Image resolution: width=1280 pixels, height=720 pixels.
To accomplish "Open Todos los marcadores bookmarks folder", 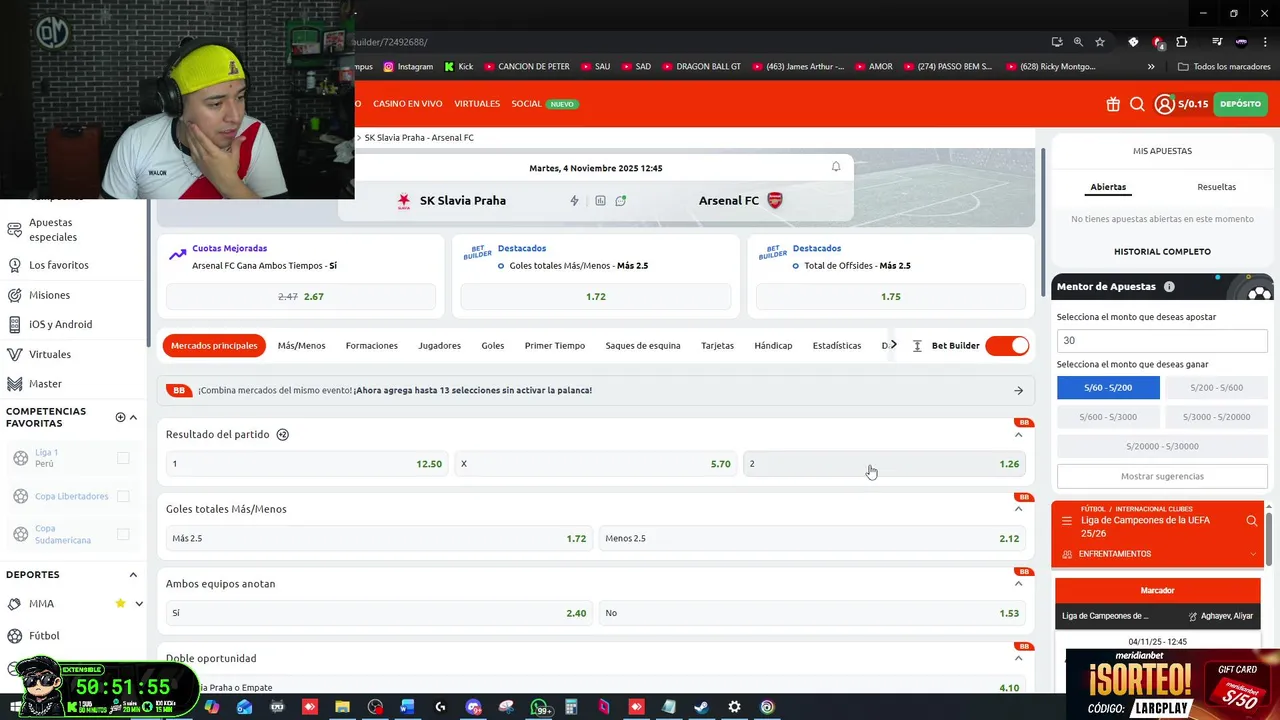I will point(1225,67).
